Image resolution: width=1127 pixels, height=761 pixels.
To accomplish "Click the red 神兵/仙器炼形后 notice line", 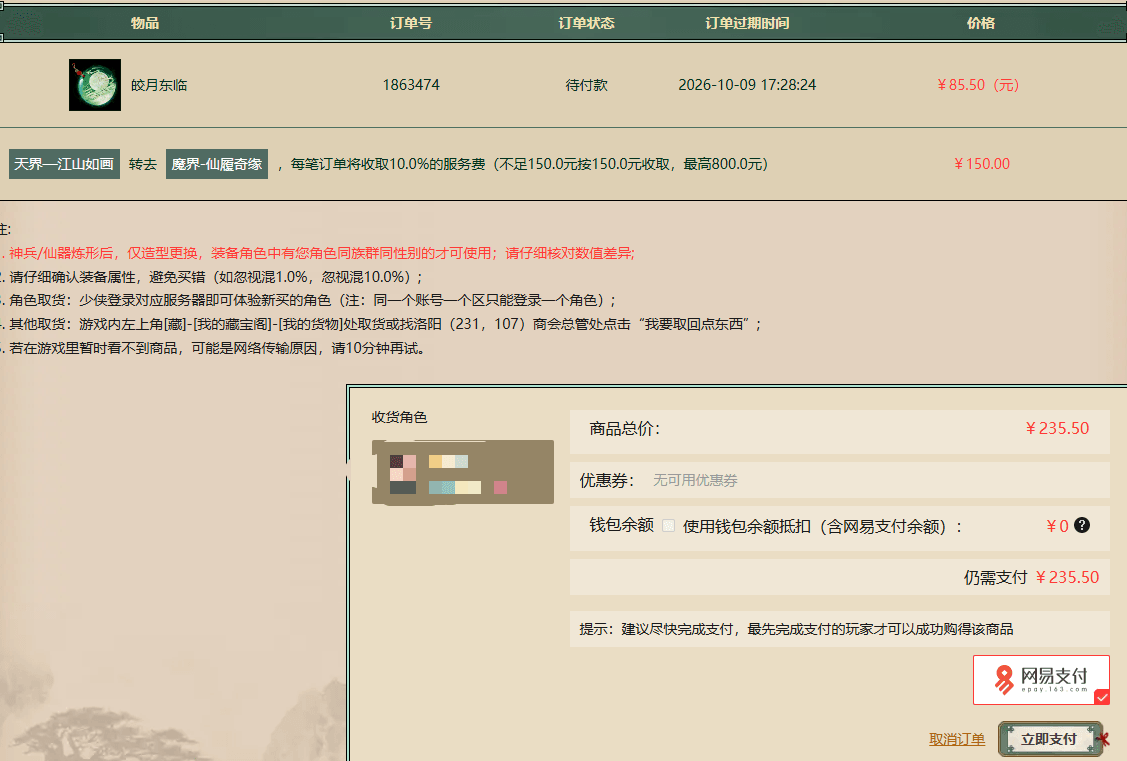I will [x=318, y=253].
